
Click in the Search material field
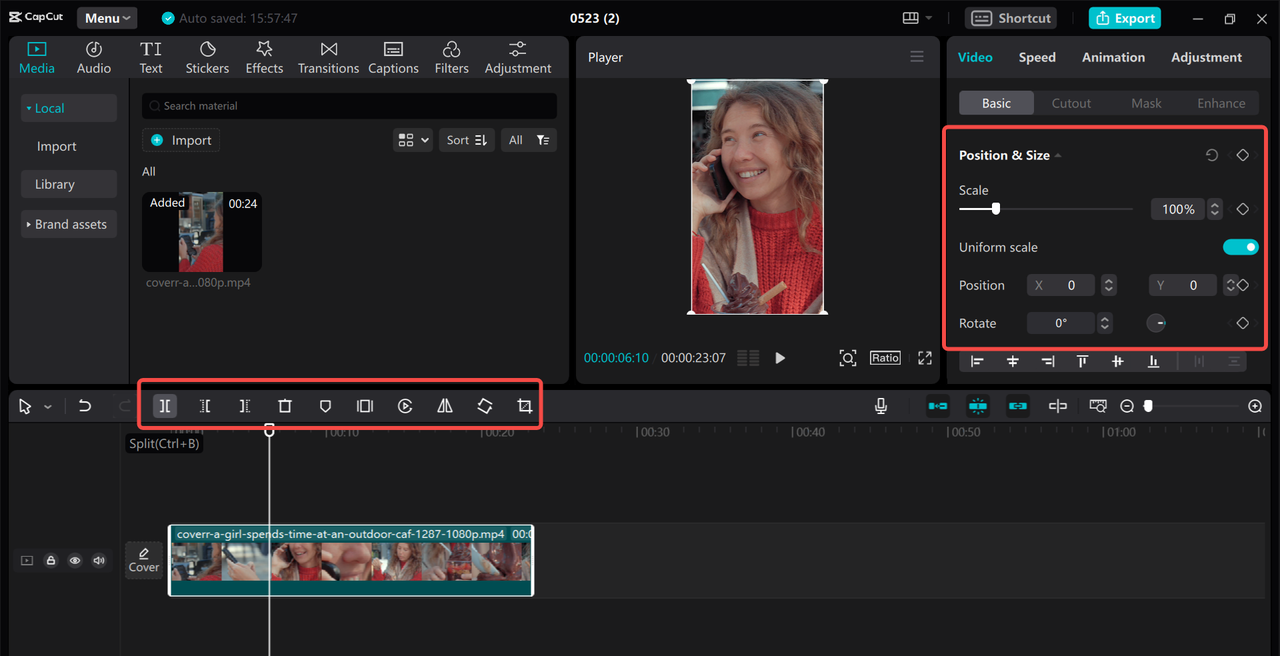pyautogui.click(x=349, y=106)
